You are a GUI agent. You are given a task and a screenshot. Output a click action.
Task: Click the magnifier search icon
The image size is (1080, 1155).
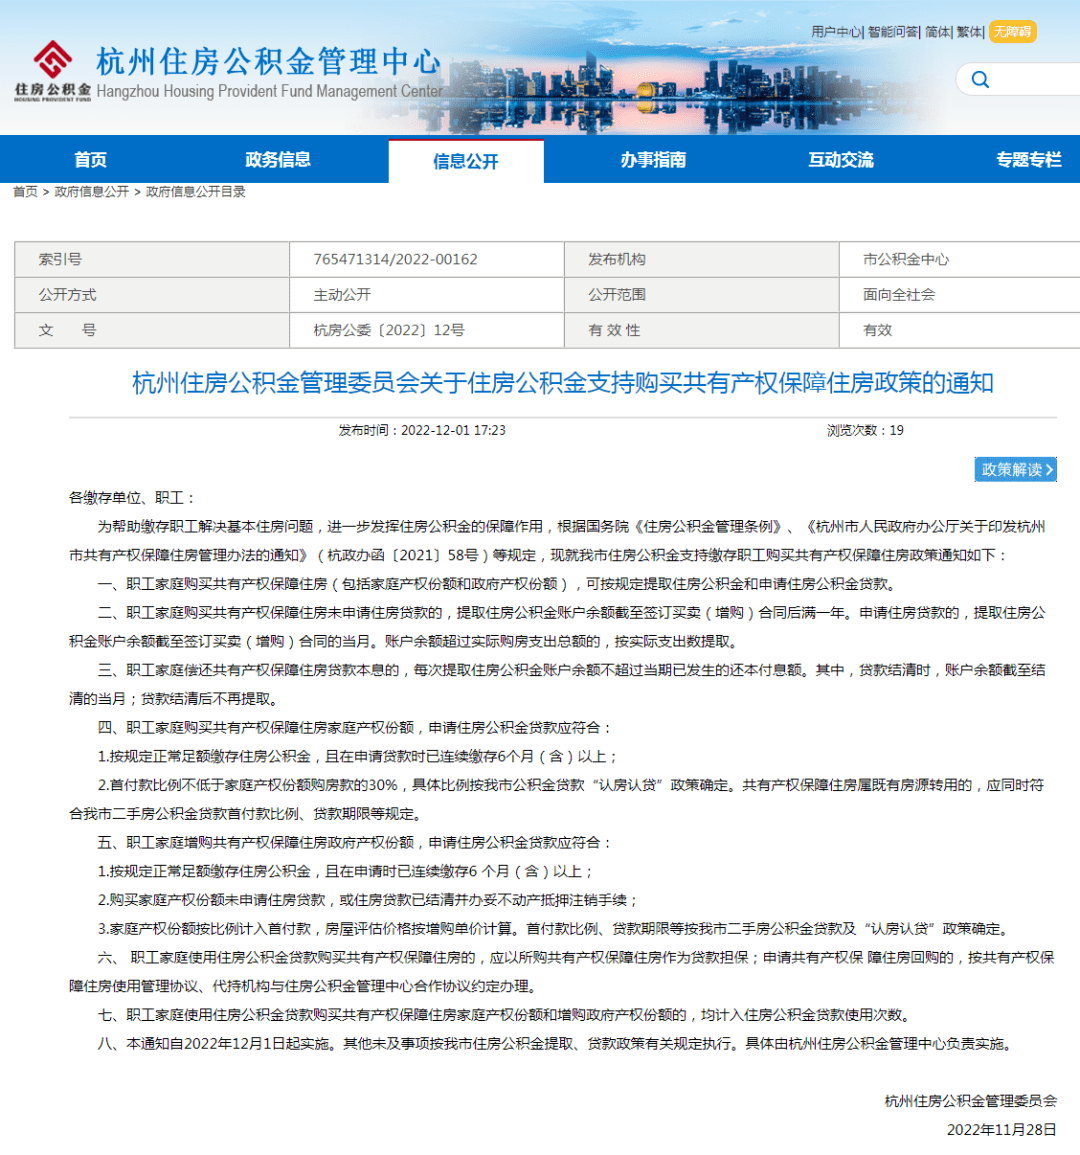980,80
